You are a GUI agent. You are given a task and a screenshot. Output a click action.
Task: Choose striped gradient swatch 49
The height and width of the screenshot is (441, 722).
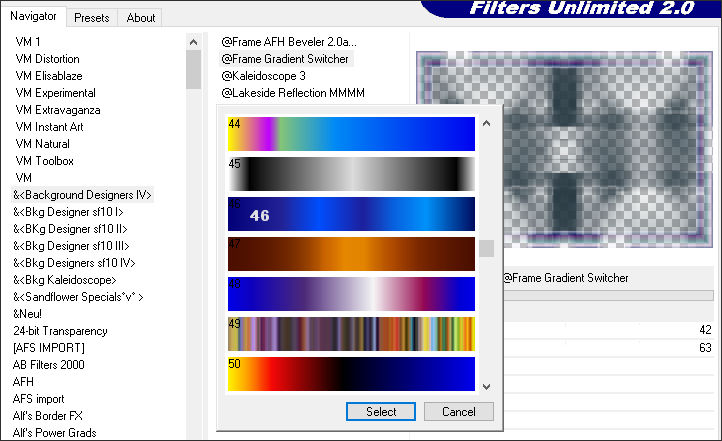pyautogui.click(x=351, y=334)
